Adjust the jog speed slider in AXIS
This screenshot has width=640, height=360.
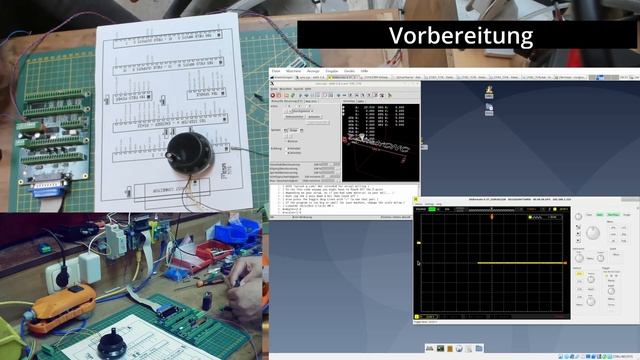pos(331,177)
